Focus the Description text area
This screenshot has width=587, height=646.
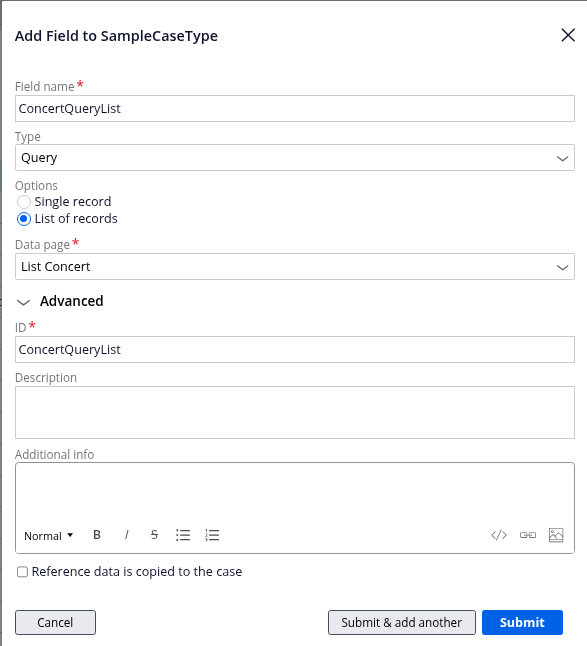coord(295,412)
